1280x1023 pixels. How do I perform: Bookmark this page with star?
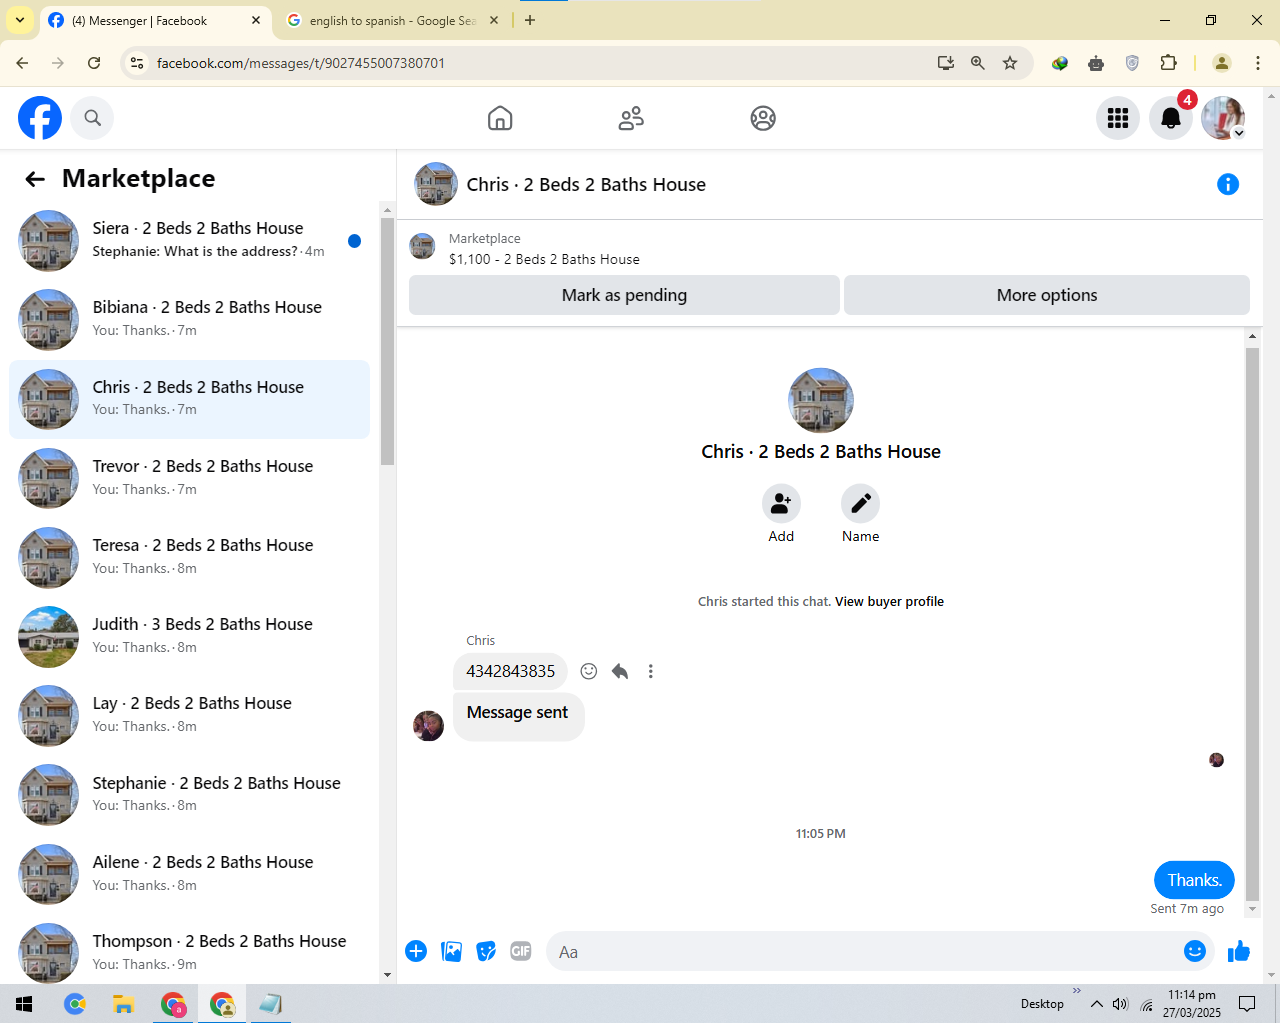1010,63
